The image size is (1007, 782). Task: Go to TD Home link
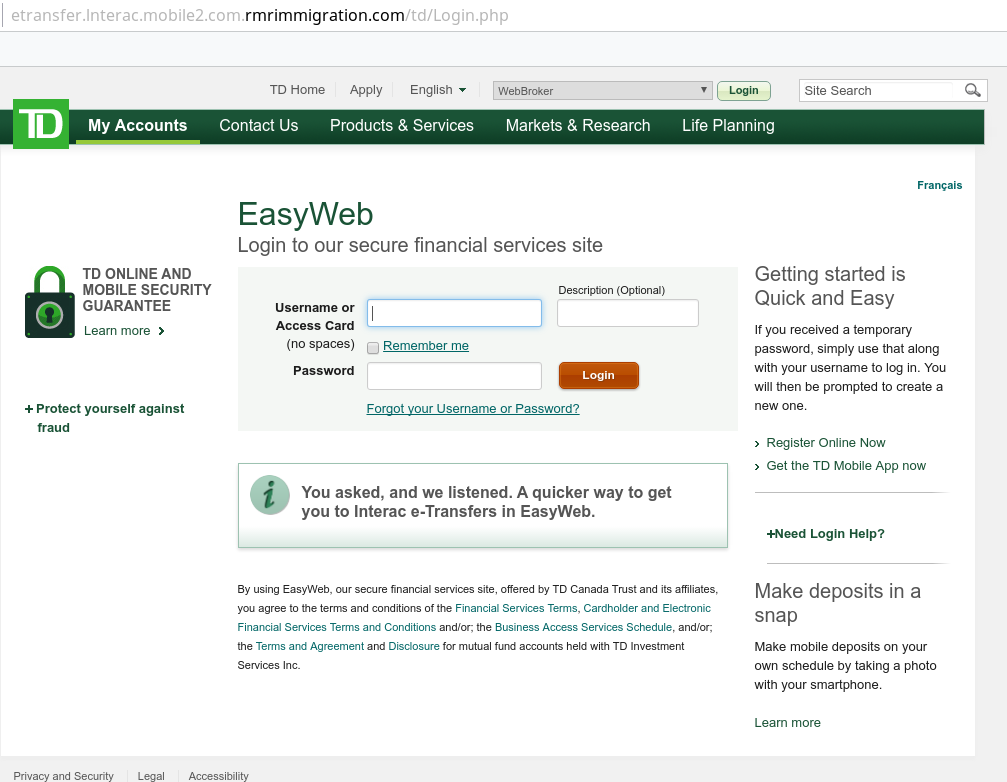(x=297, y=90)
